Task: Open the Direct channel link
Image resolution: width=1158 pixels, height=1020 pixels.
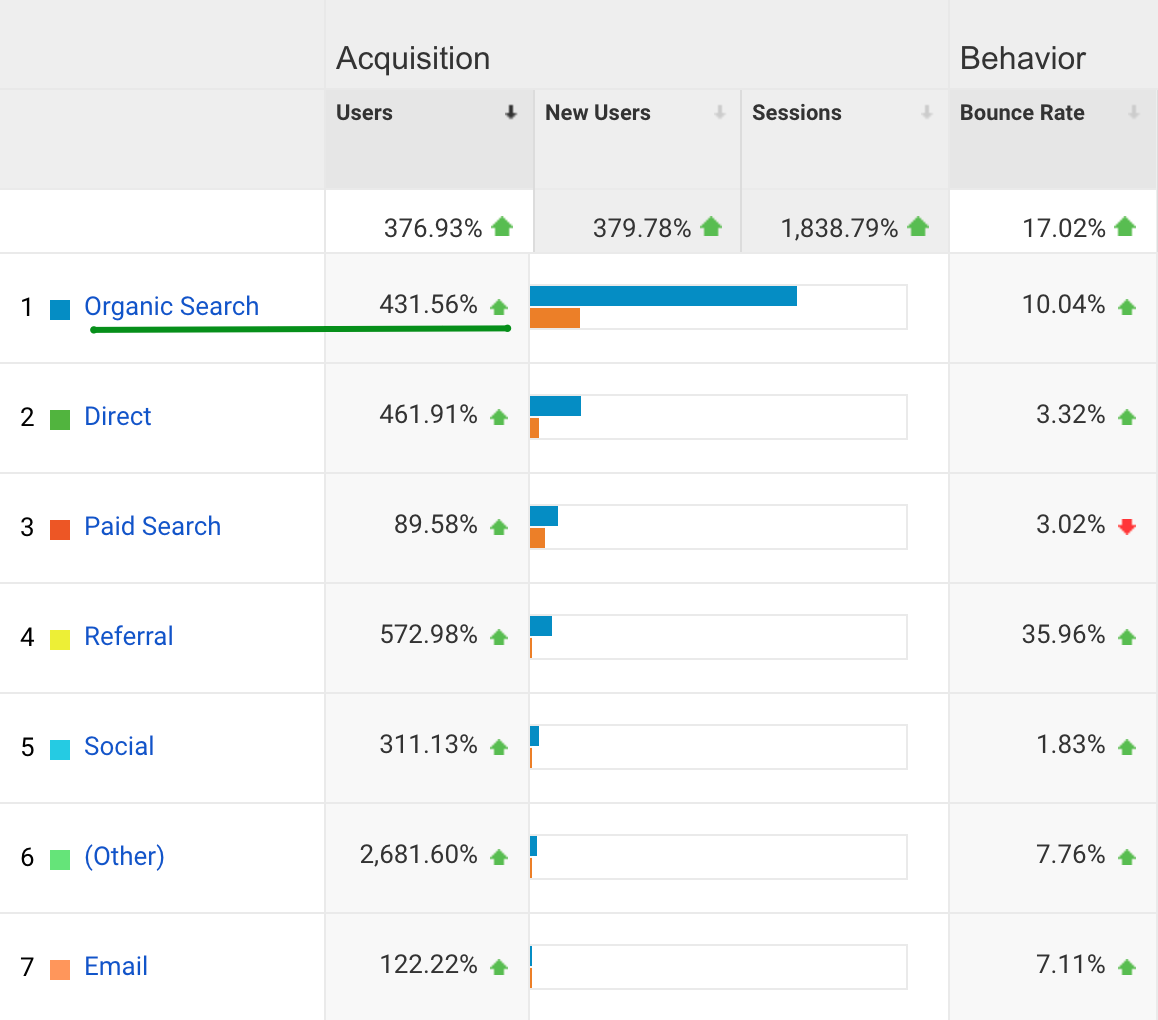Action: (118, 417)
